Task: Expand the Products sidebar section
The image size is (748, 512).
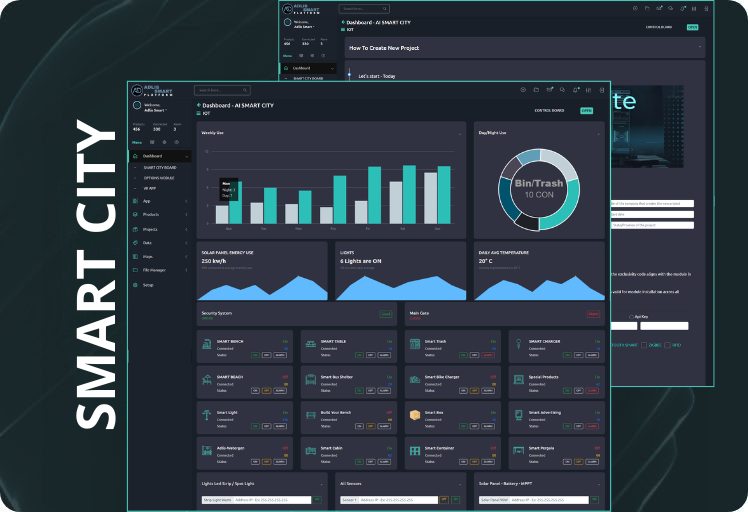Action: 188,215
